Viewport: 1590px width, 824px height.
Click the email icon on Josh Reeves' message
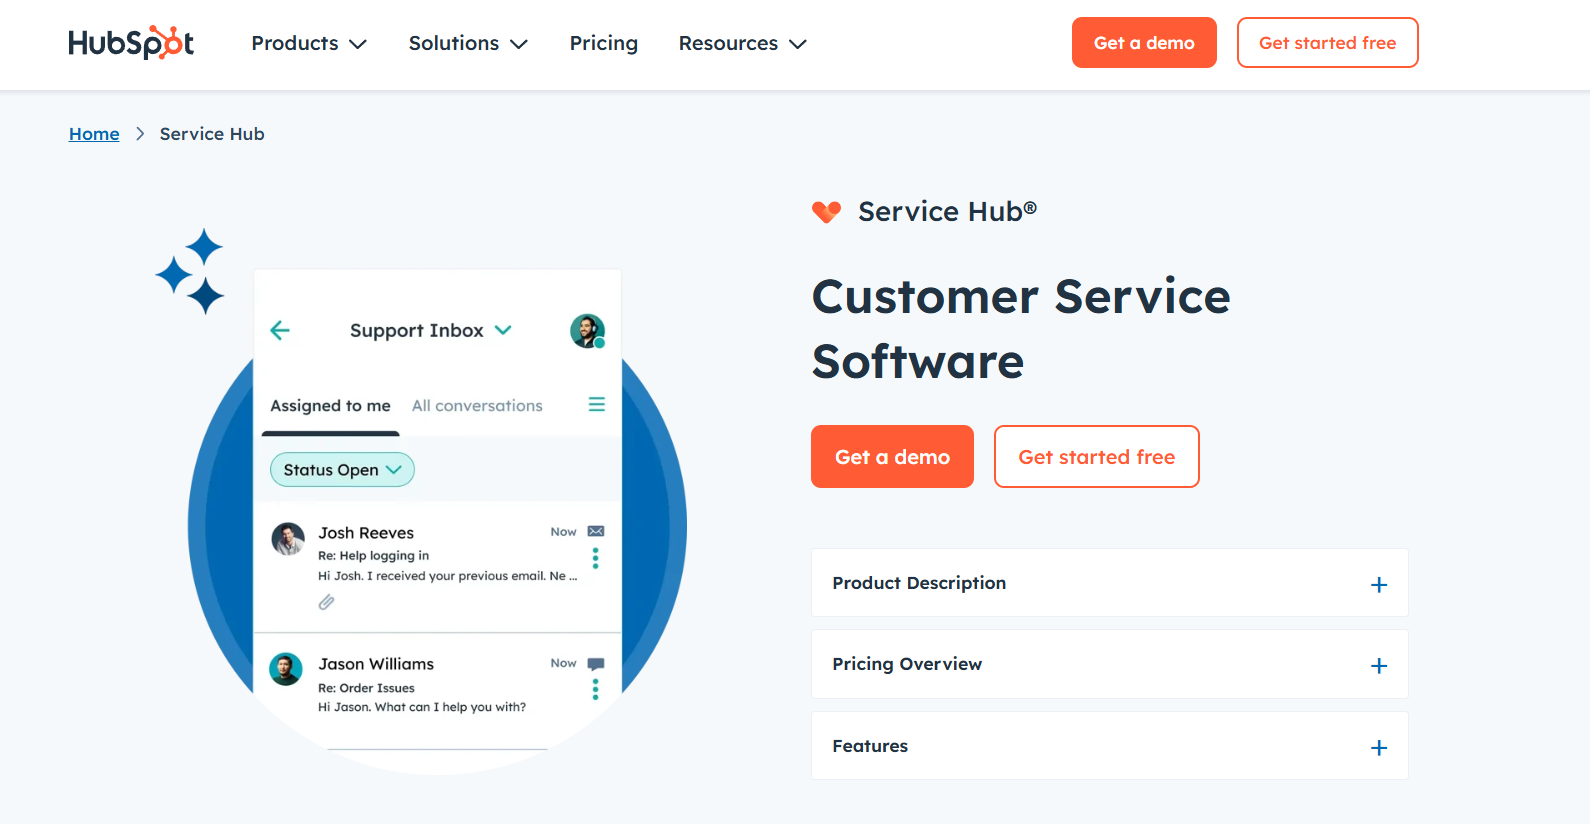point(596,531)
